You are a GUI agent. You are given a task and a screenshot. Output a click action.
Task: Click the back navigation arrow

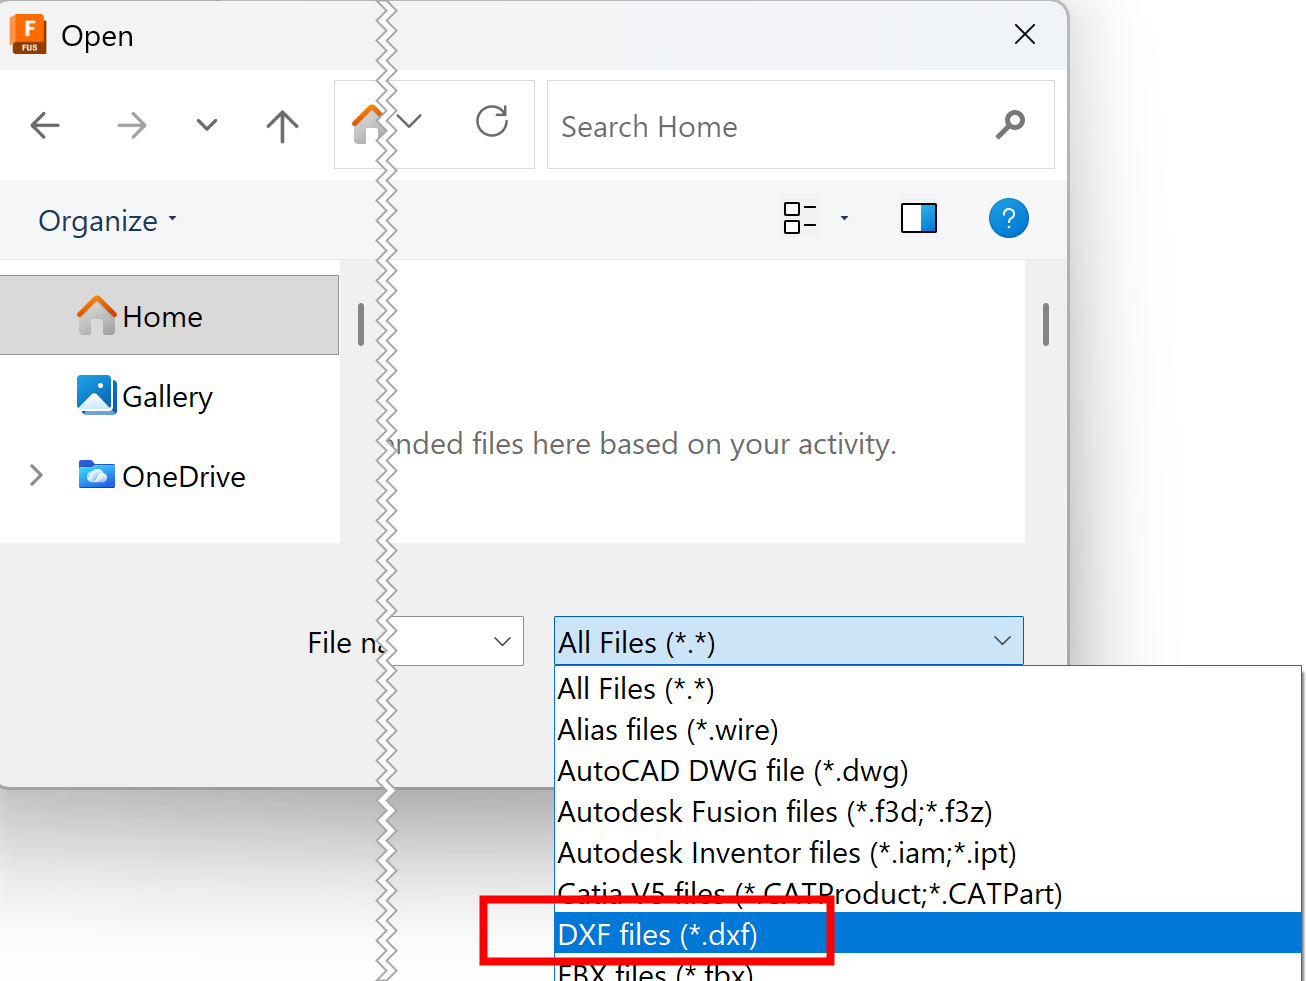coord(45,125)
